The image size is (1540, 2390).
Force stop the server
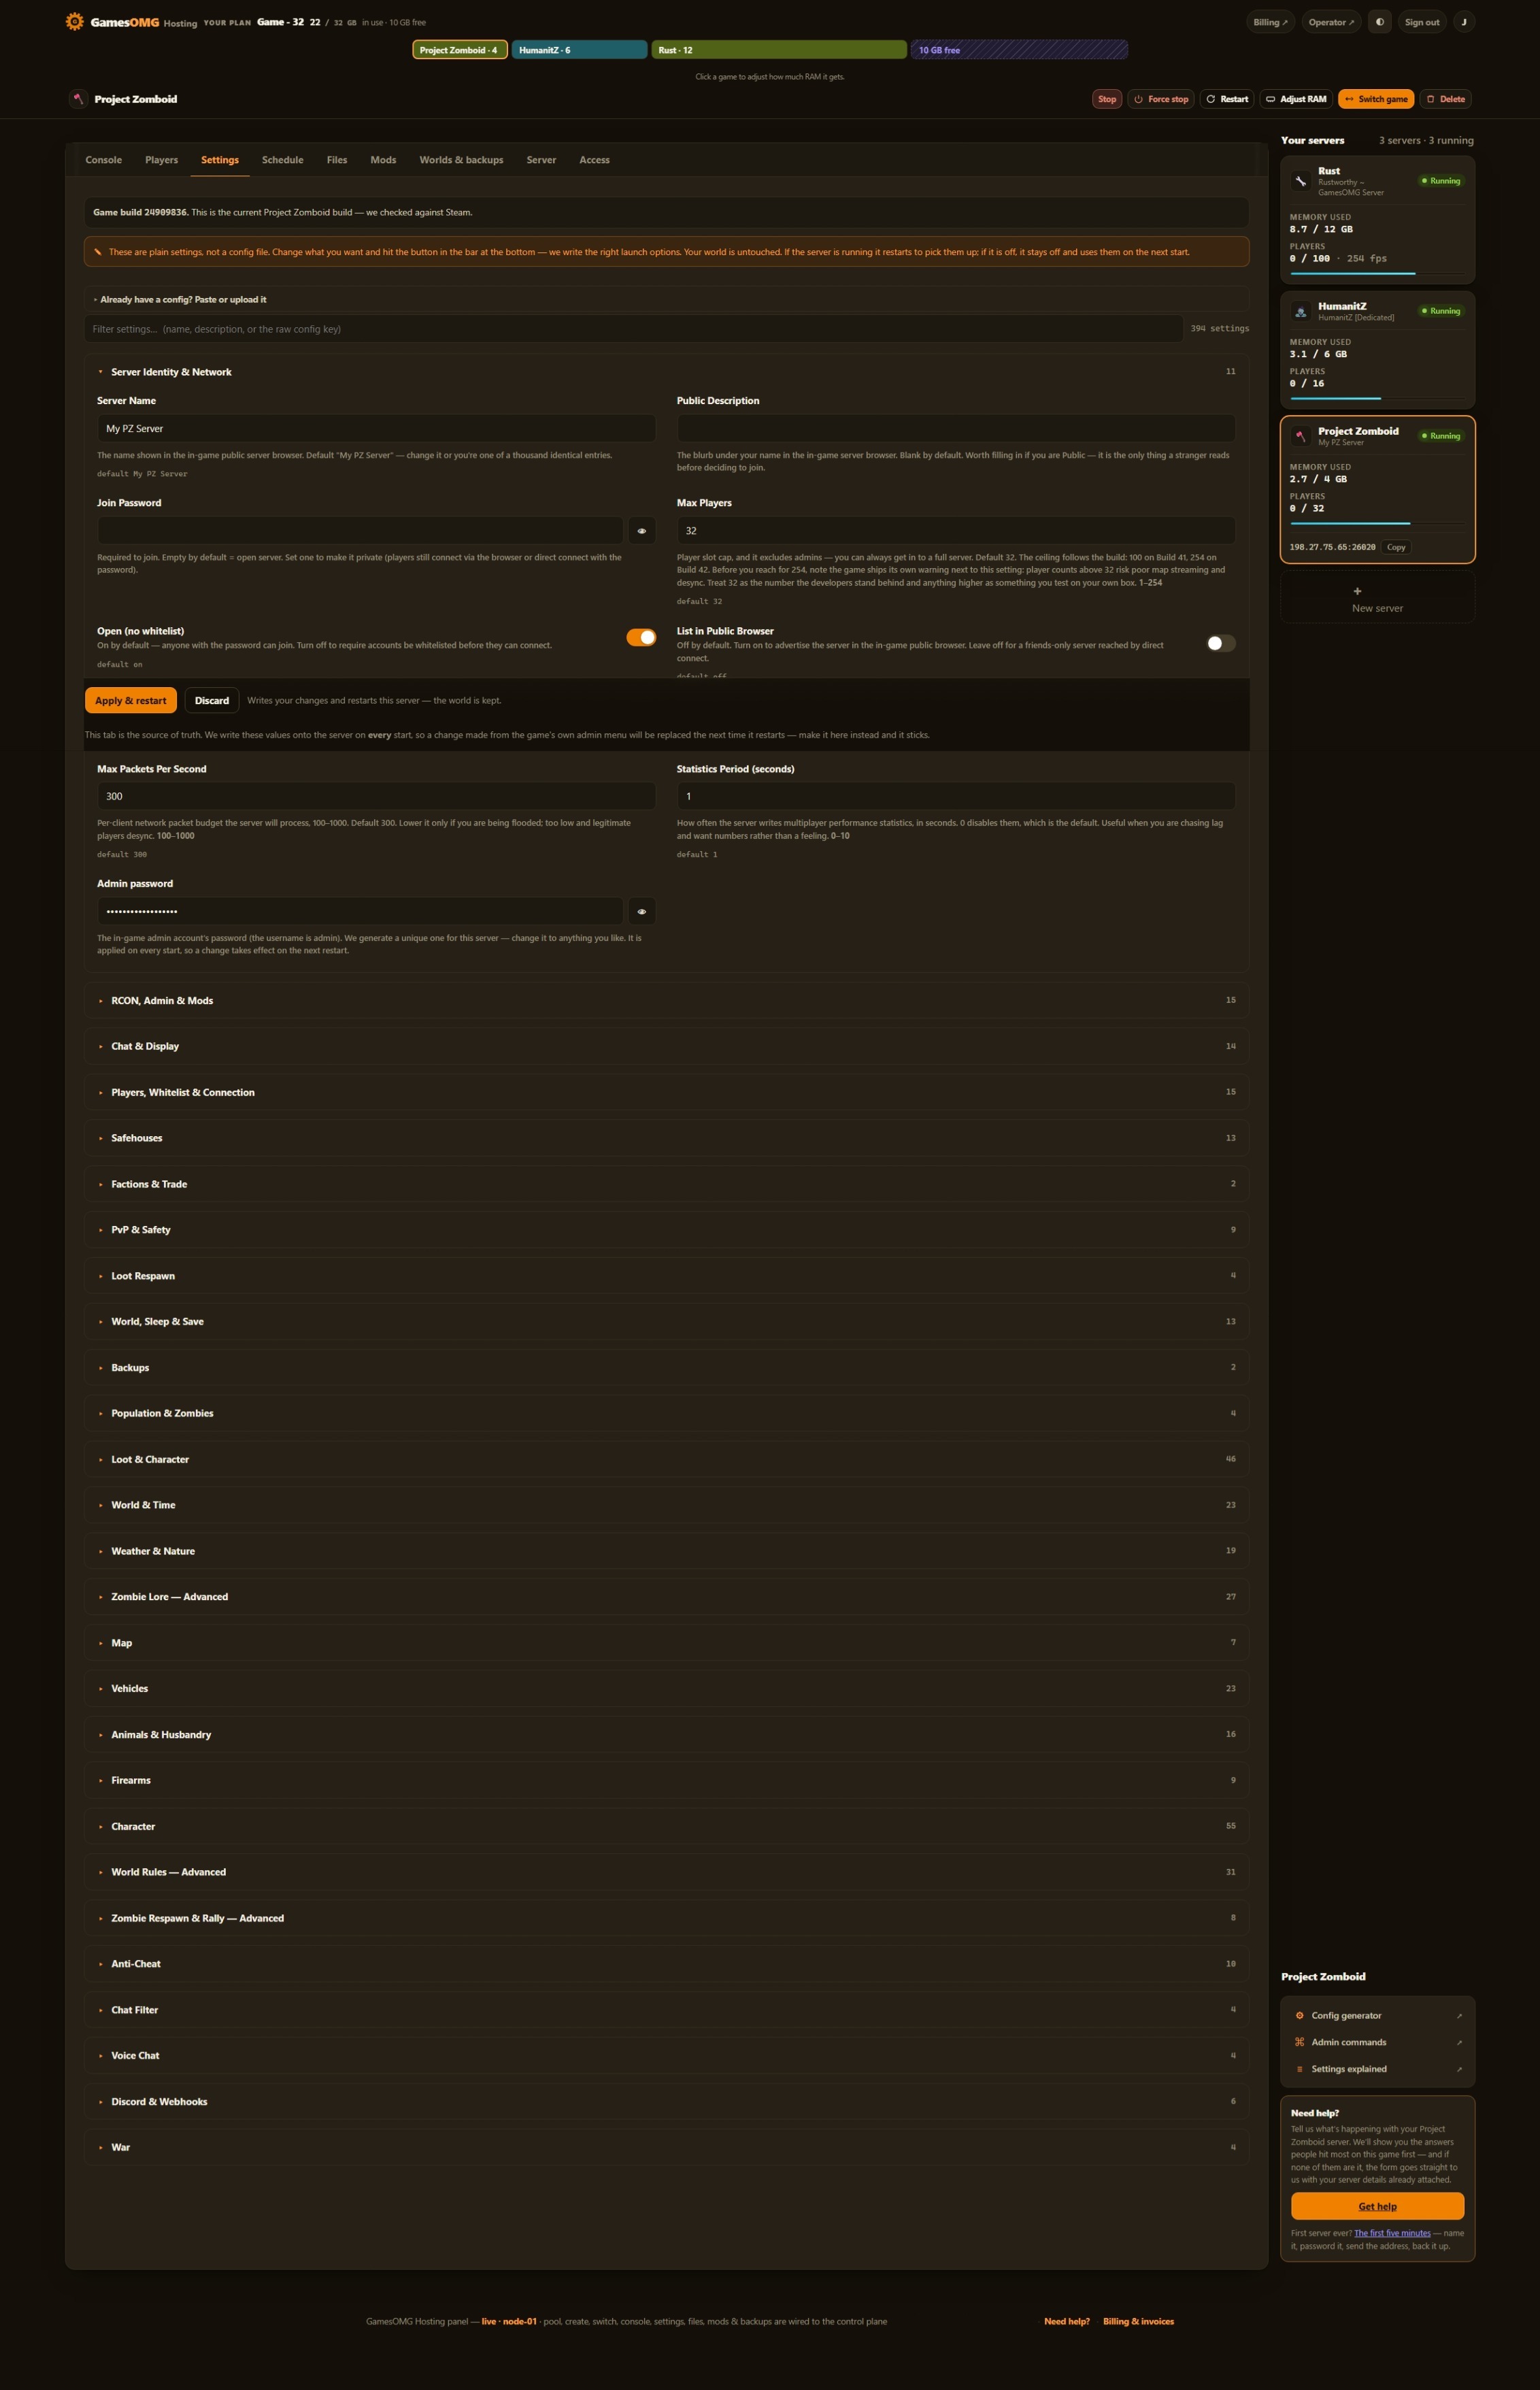[x=1160, y=99]
